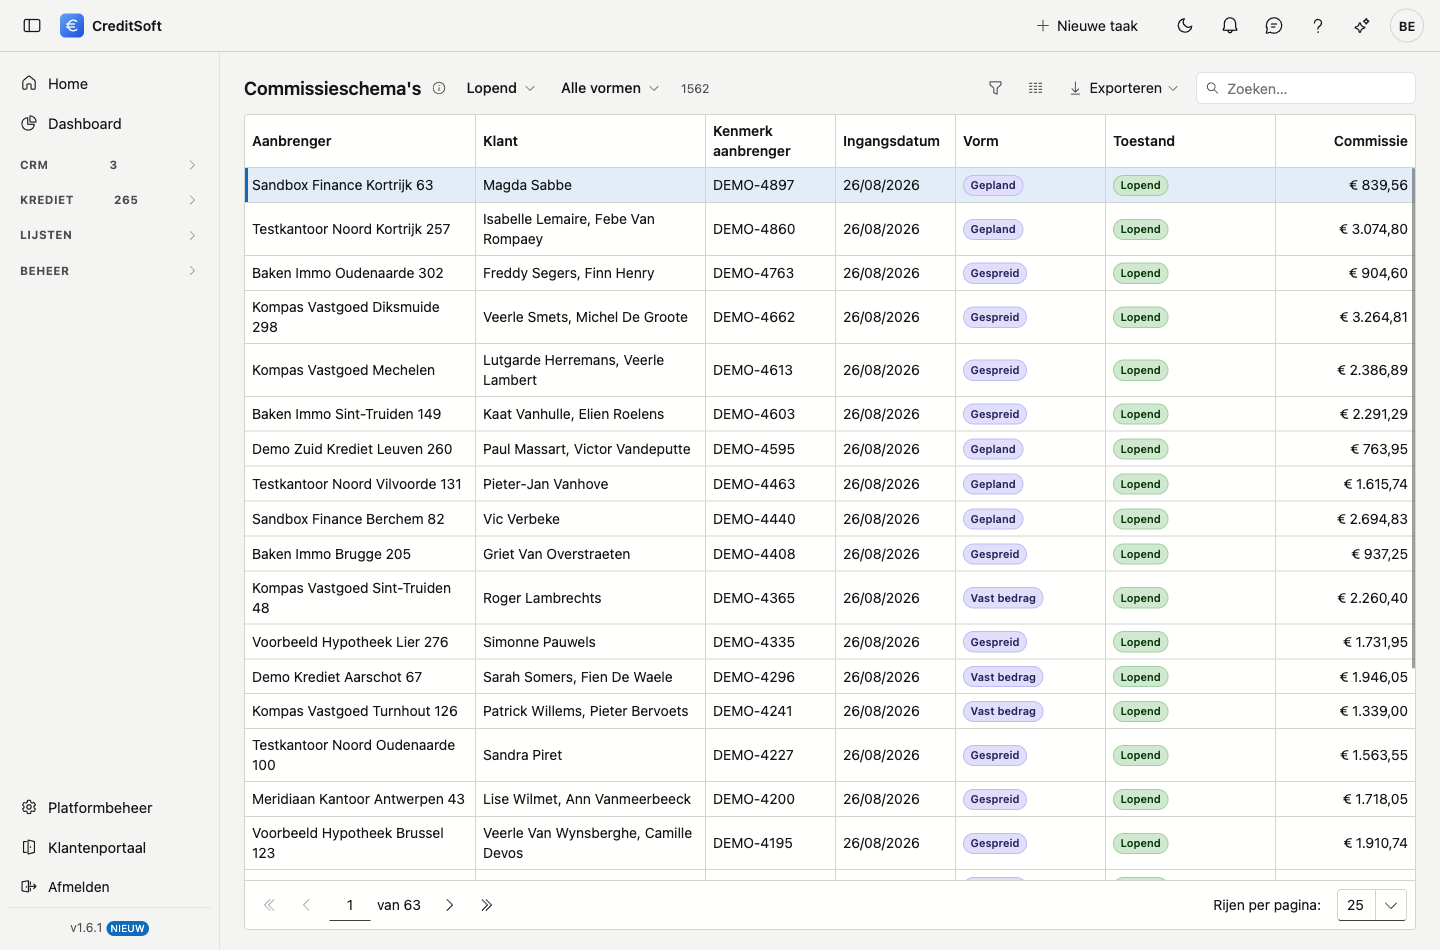The width and height of the screenshot is (1440, 950).
Task: Open the Exporteren dropdown
Action: [1124, 88]
